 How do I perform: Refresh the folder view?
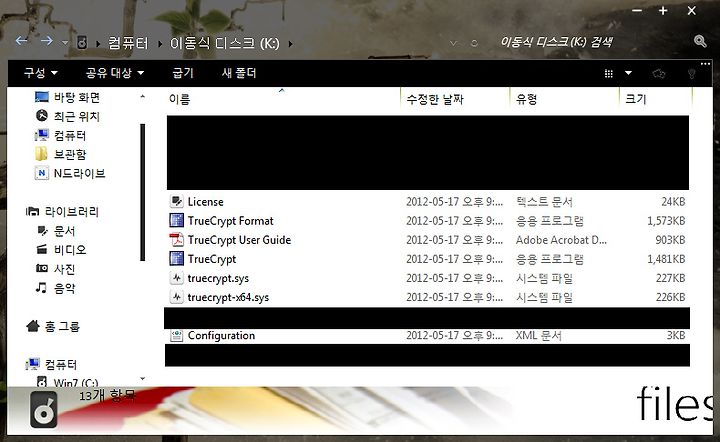pos(474,43)
